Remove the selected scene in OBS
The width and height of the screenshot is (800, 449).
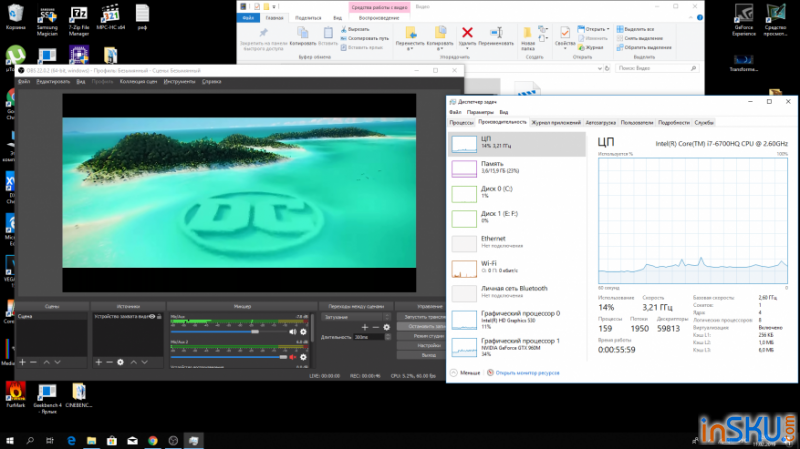tap(33, 362)
